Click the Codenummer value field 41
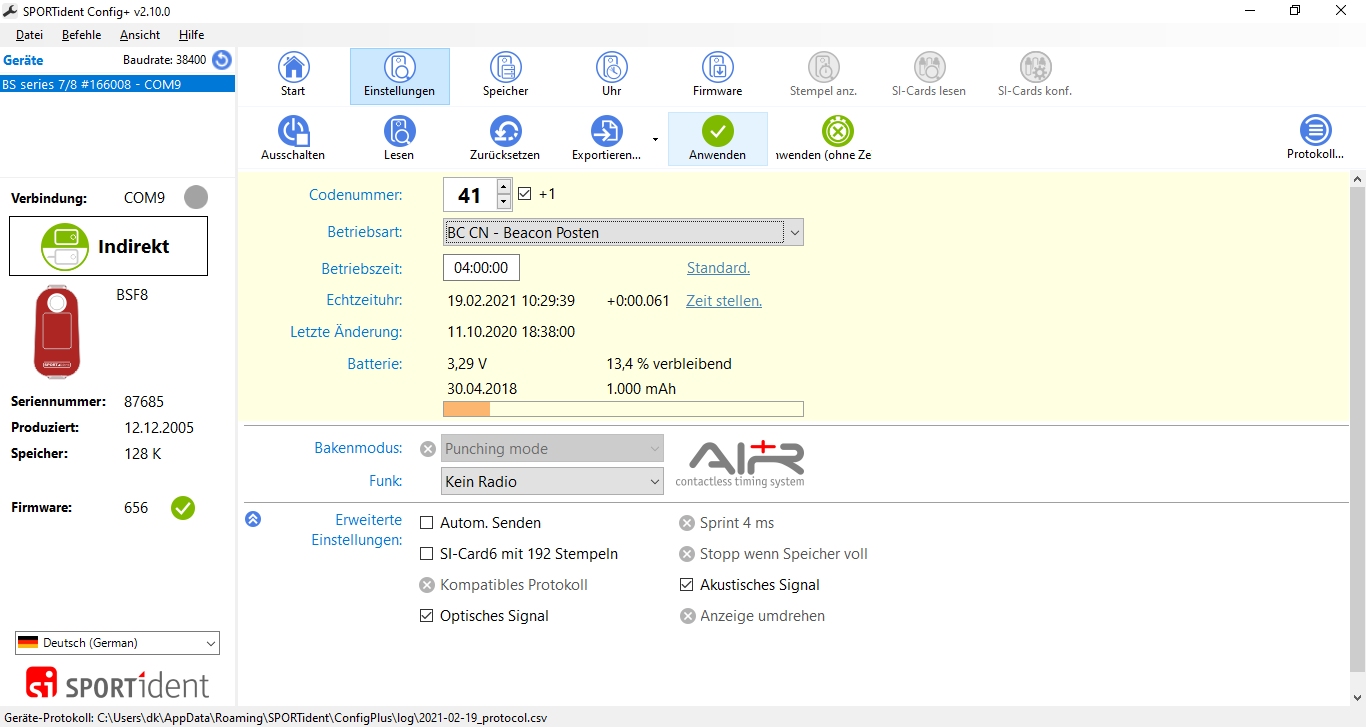The height and width of the screenshot is (727, 1366). [469, 194]
